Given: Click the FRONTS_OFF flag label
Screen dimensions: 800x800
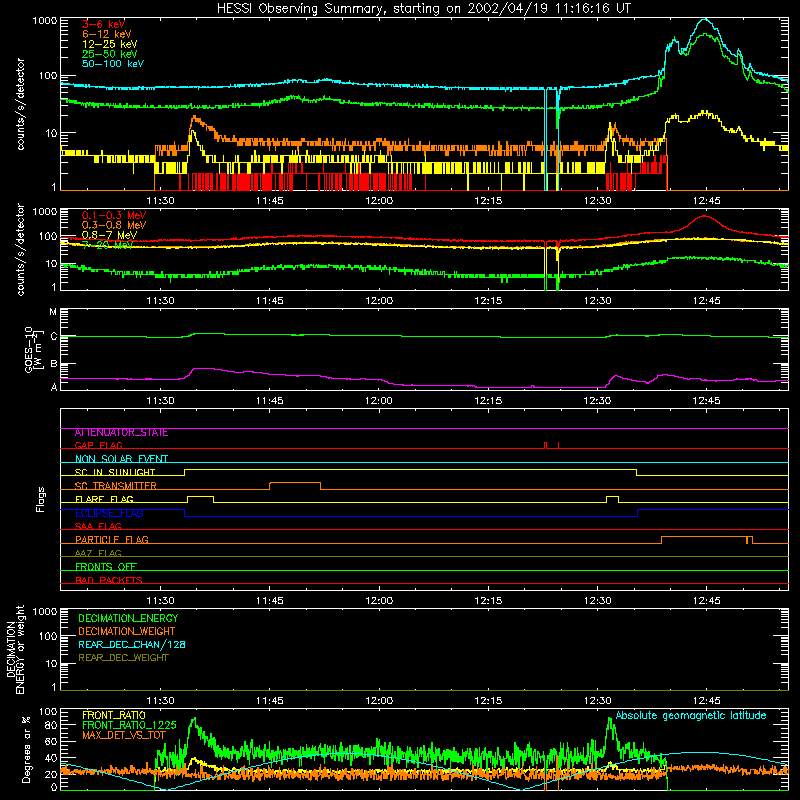Looking at the screenshot, I should pos(106,566).
